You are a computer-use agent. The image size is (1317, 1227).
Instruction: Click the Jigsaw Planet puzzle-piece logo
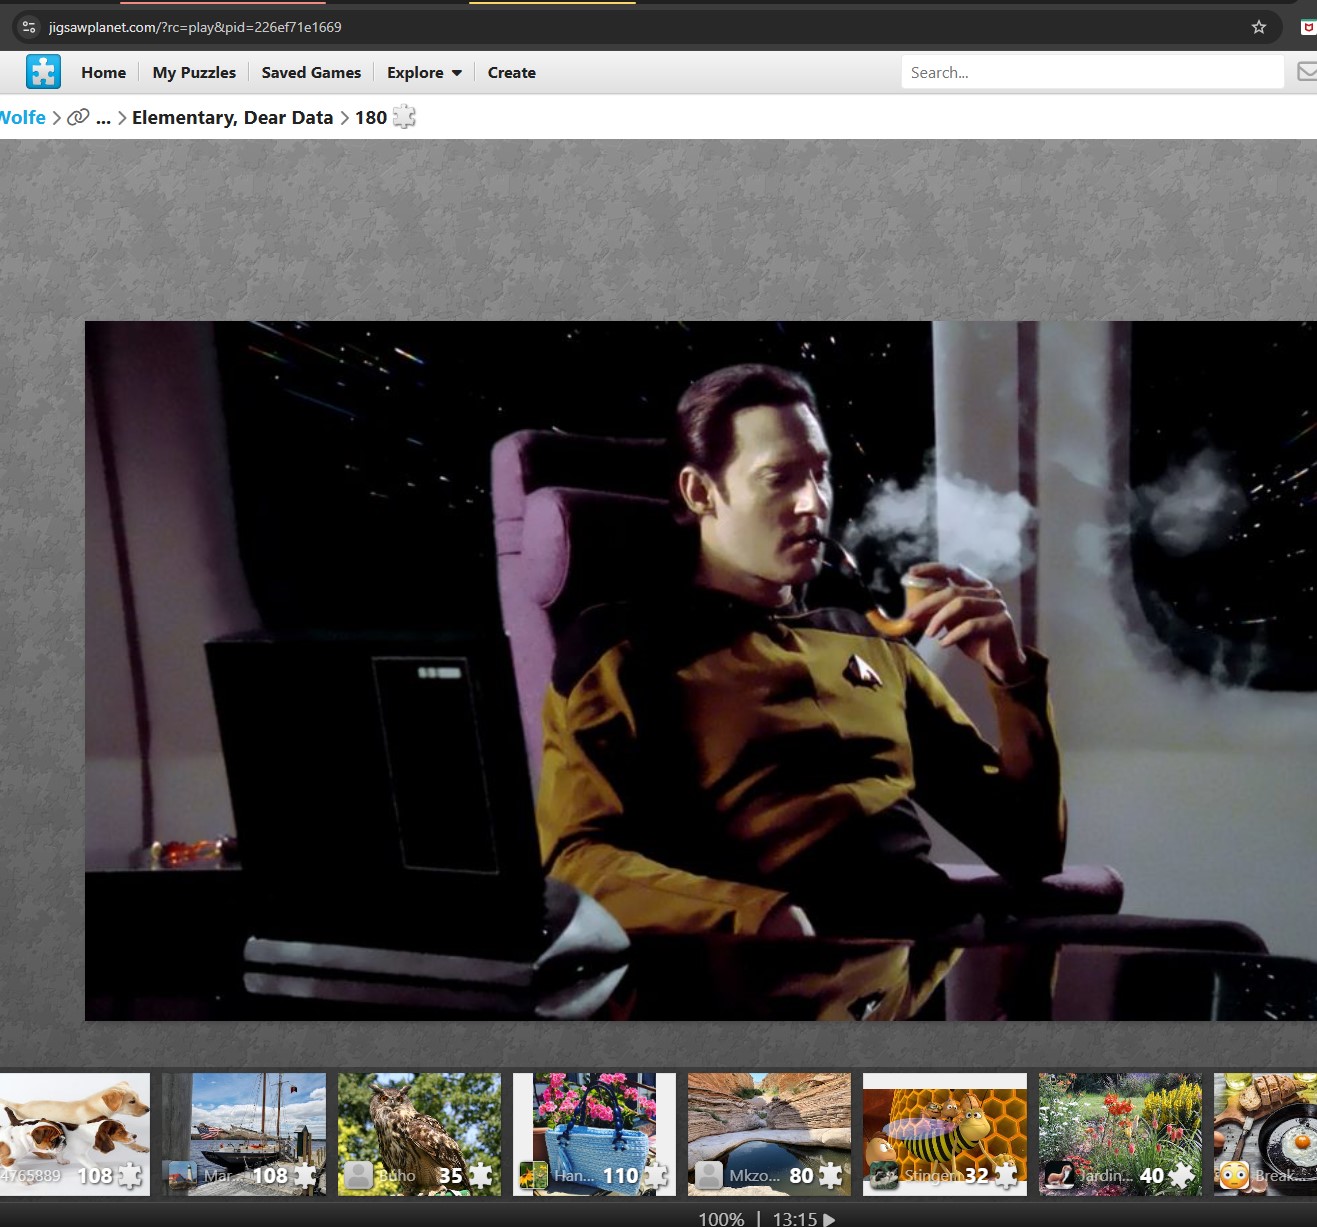(x=43, y=72)
